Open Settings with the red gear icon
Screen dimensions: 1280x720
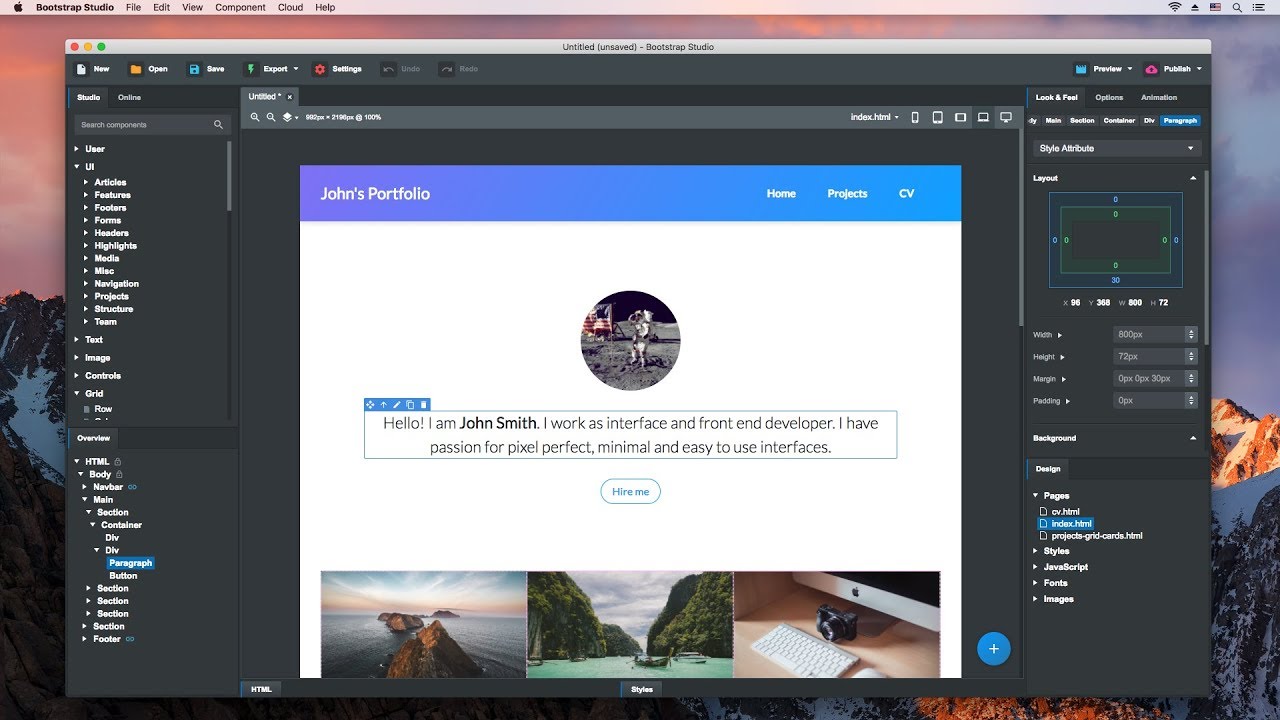[337, 69]
